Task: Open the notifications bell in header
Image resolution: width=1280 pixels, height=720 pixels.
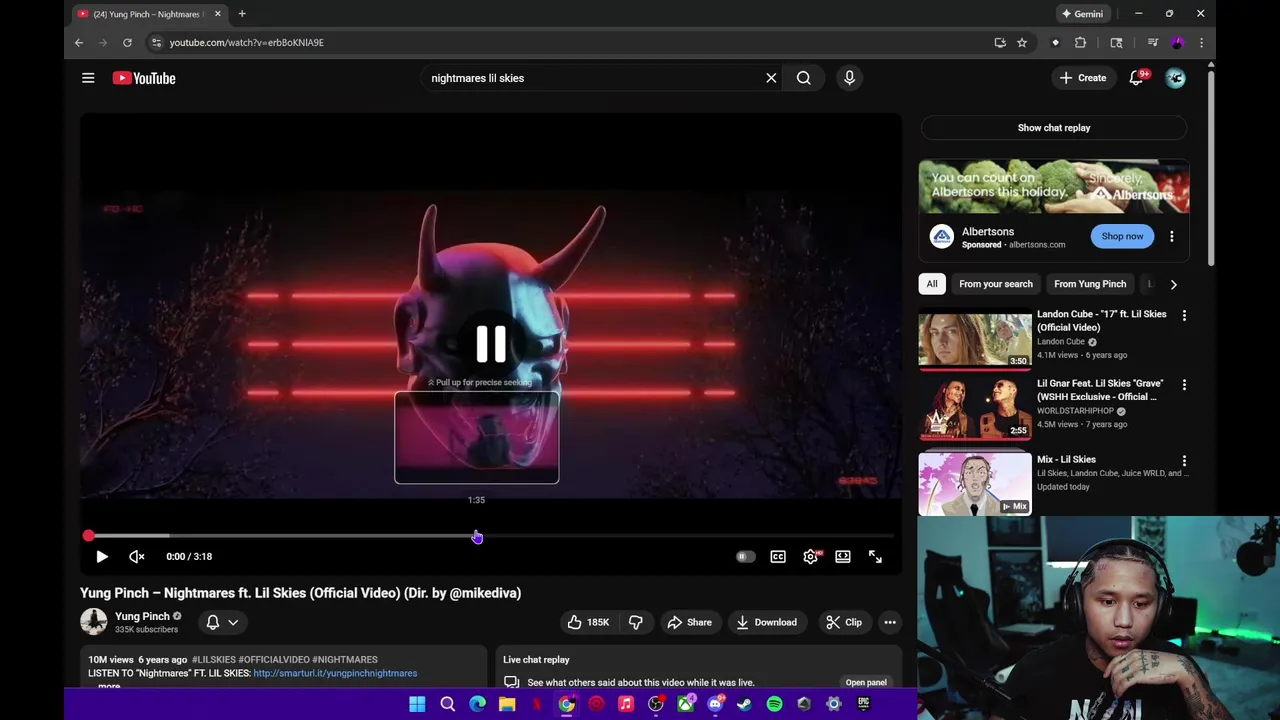Action: (1136, 78)
